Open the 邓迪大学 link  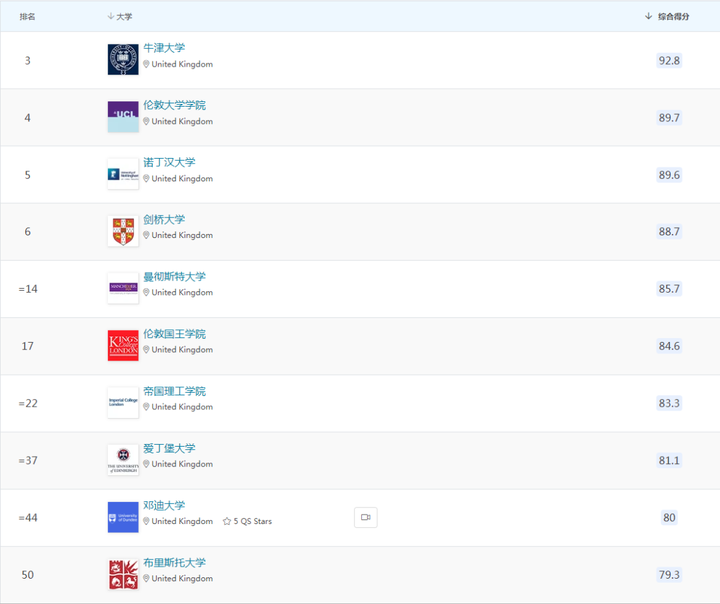(x=164, y=506)
